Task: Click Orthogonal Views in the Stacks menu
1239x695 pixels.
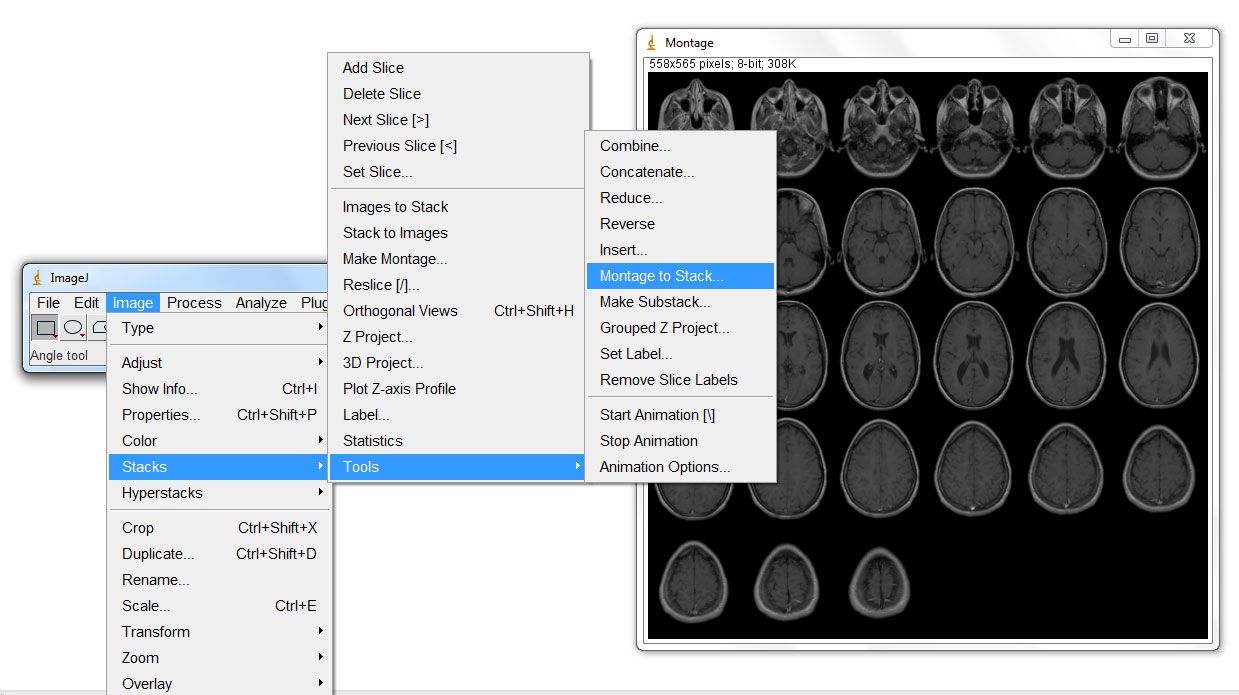Action: click(x=401, y=310)
